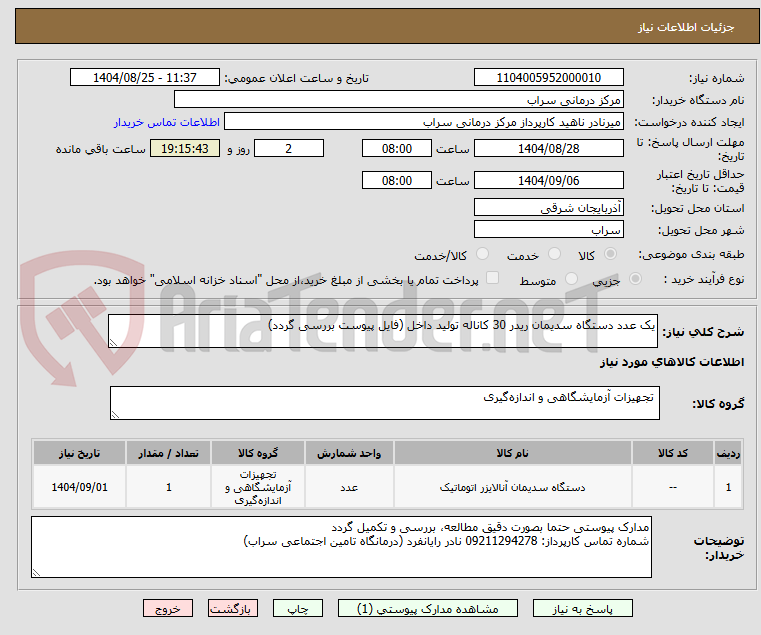Viewport: 761px width, 635px height.
Task: Click announcement date field 1404/08/25 - 11:37
Action: coord(145,77)
